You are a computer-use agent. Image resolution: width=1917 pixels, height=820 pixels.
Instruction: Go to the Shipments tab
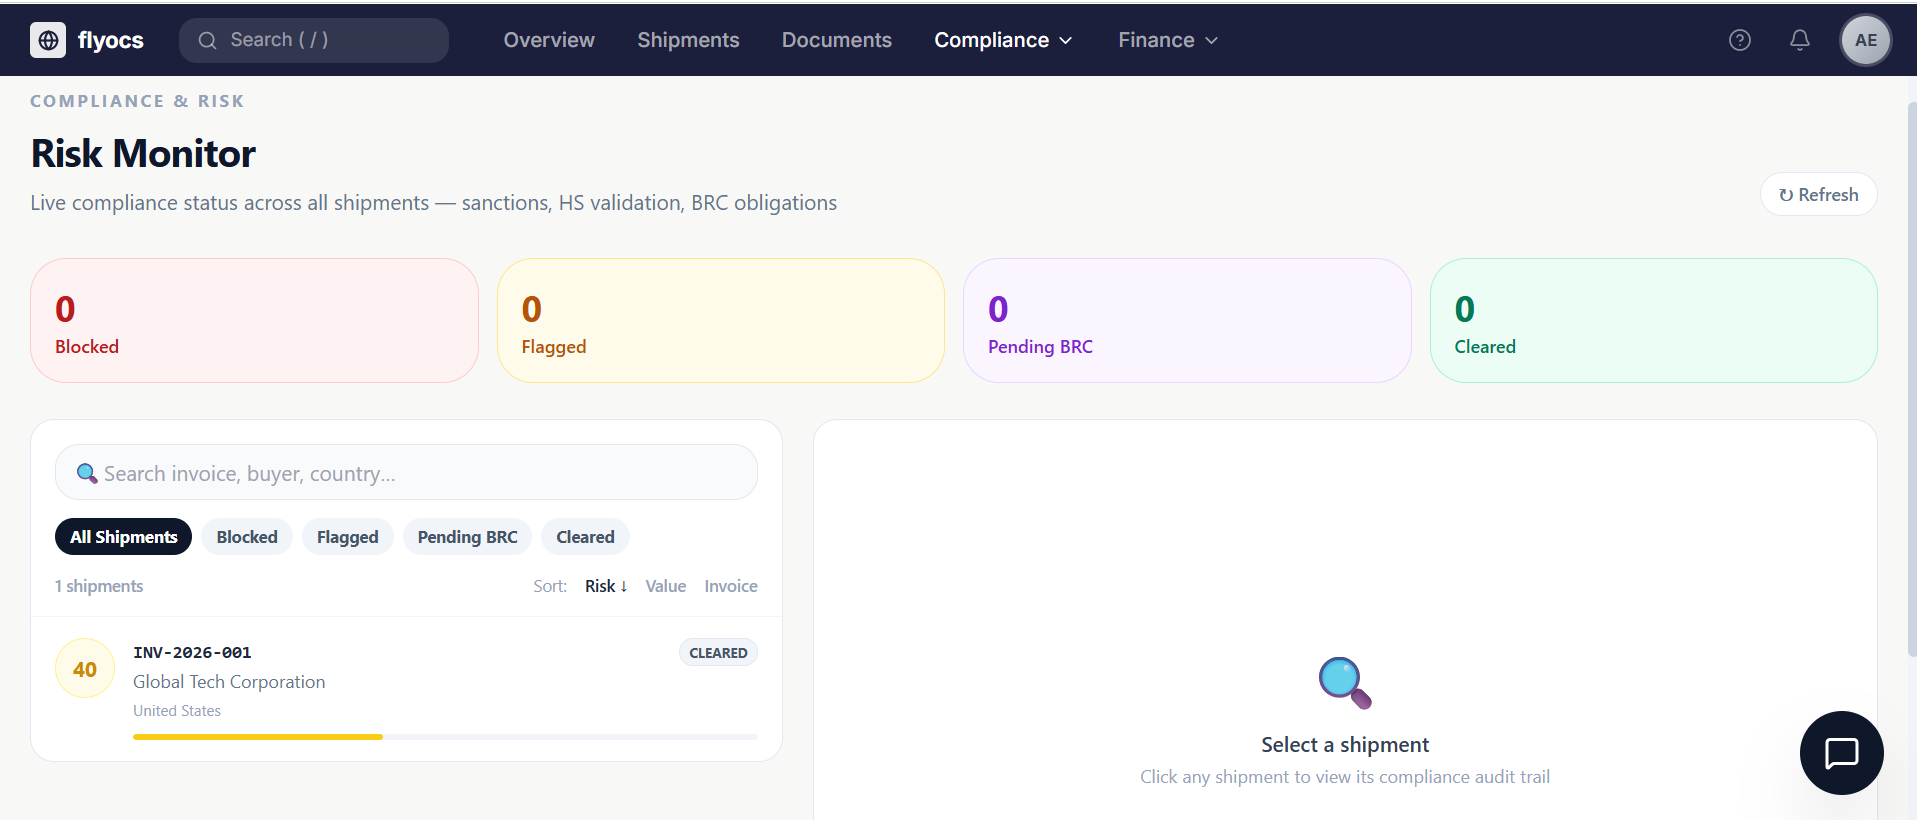pyautogui.click(x=688, y=40)
